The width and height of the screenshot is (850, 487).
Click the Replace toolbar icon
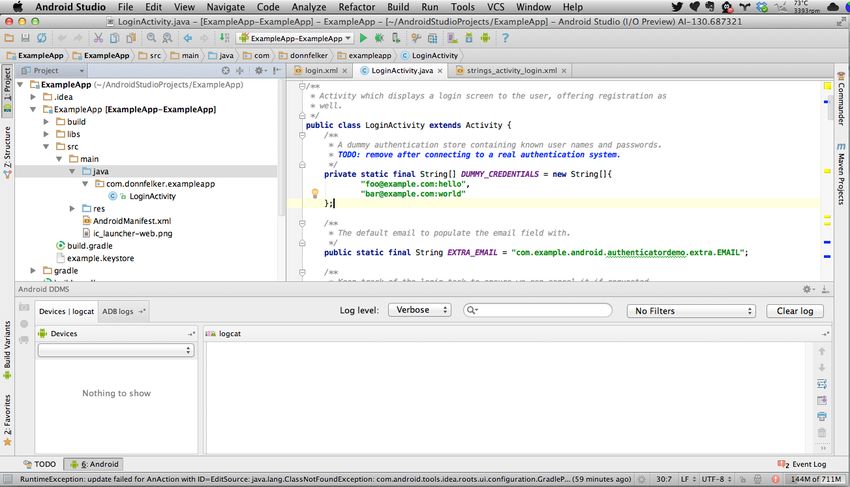pyautogui.click(x=168, y=38)
